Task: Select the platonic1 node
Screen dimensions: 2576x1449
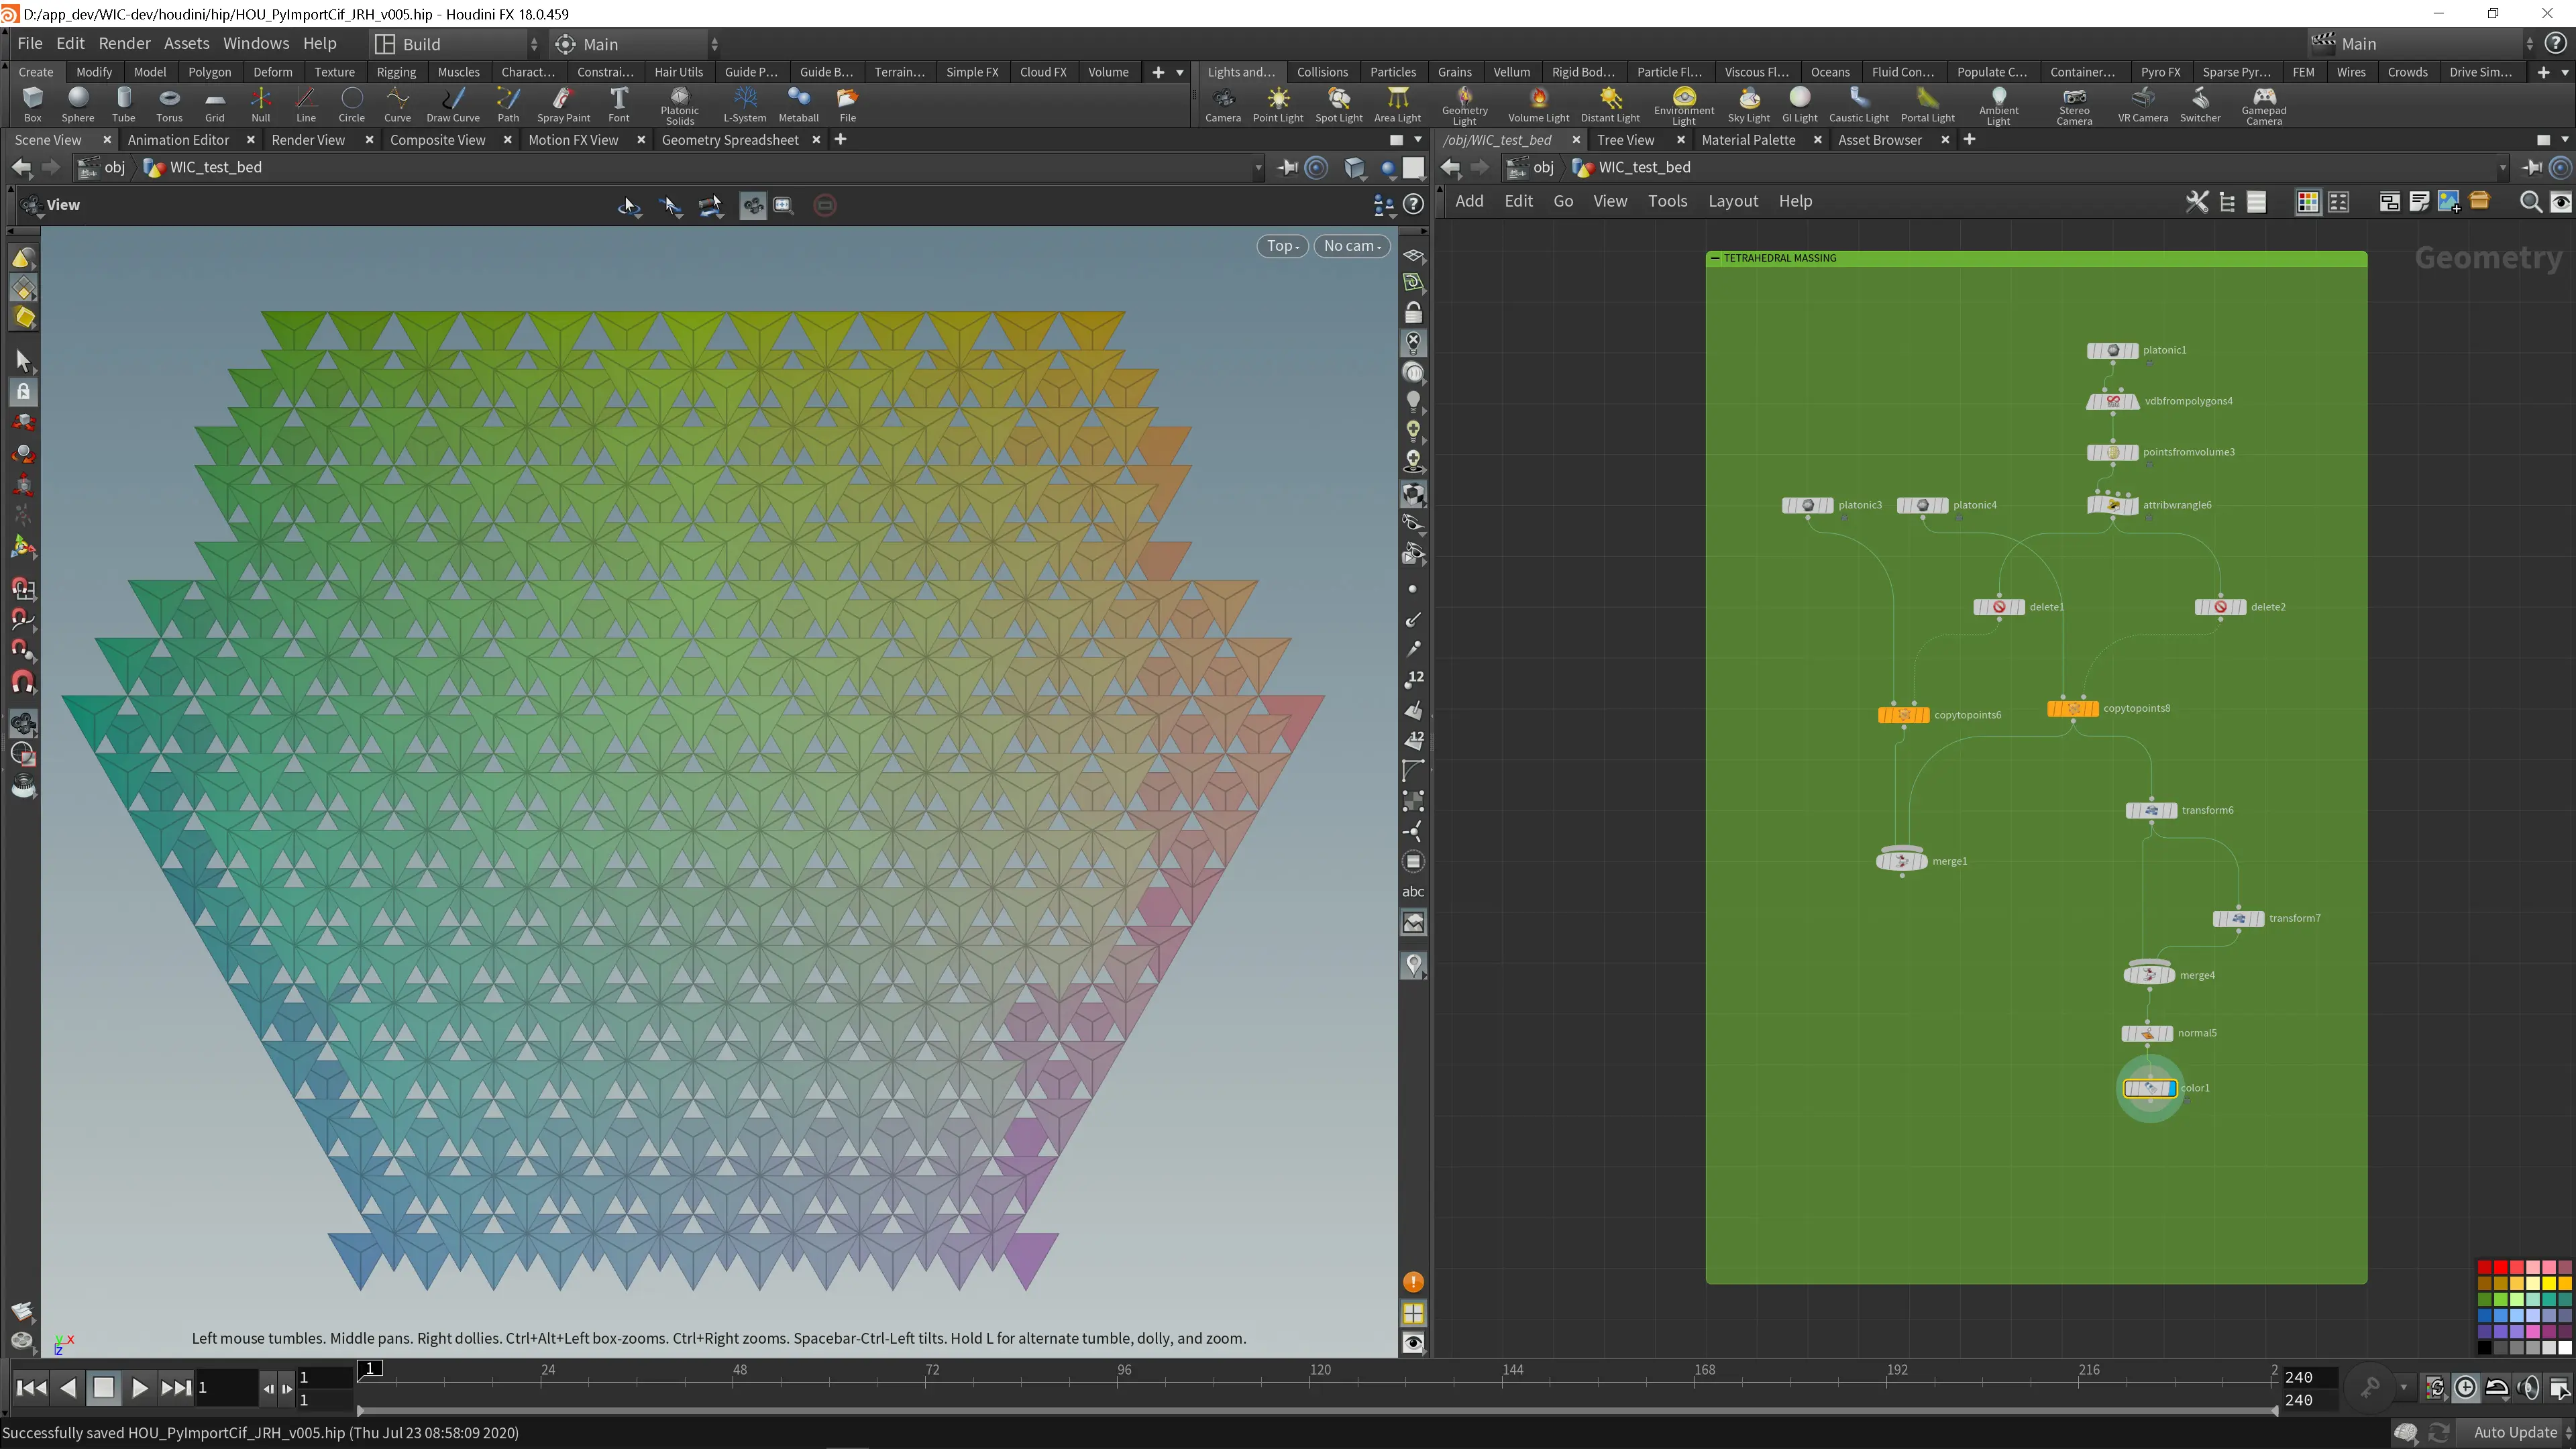Action: (2112, 351)
